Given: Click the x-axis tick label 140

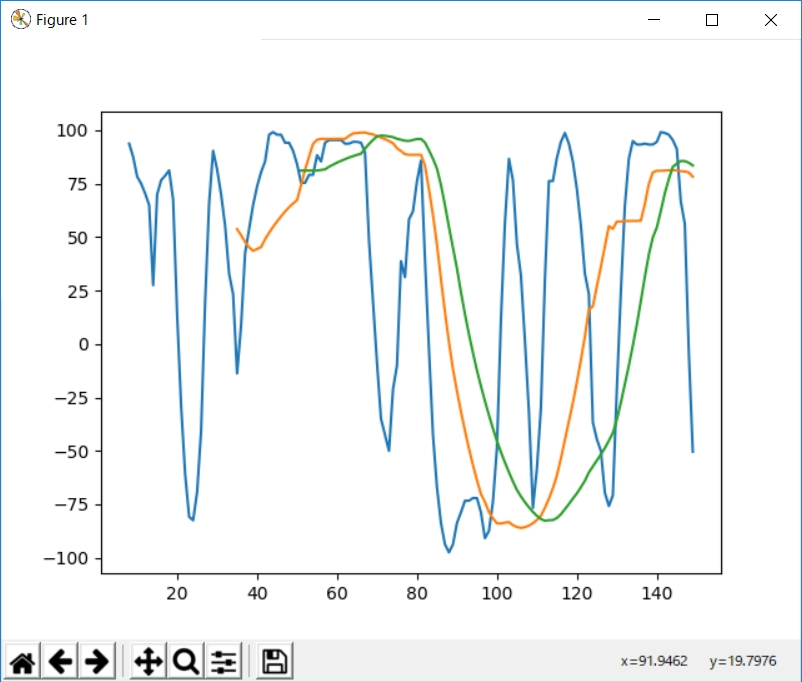Looking at the screenshot, I should pos(657,591).
